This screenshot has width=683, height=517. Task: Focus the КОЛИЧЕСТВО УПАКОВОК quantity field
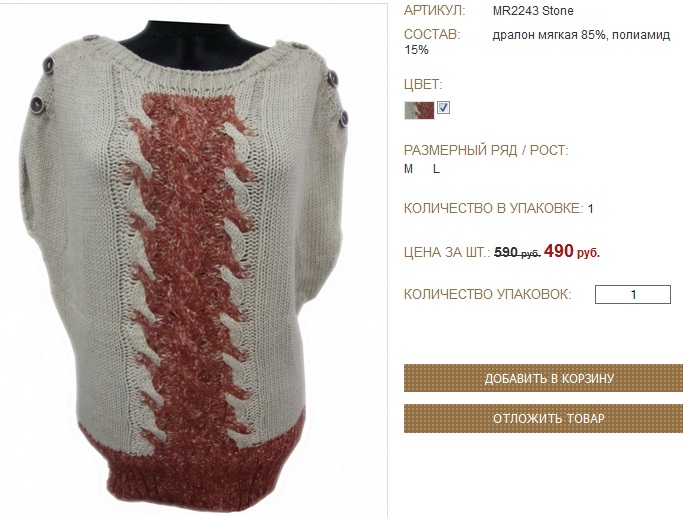tap(632, 294)
